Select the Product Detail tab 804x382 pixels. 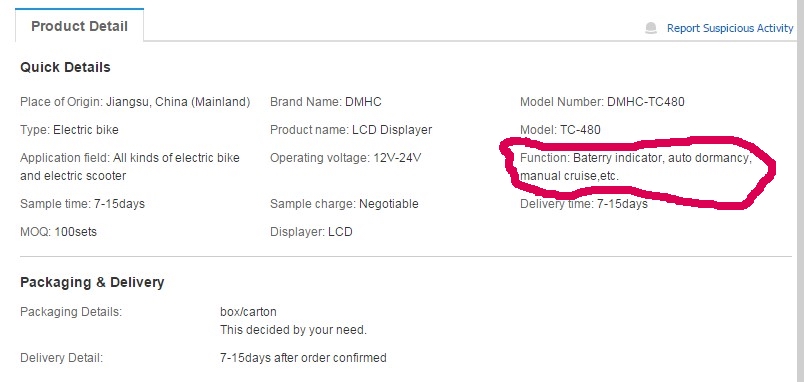point(79,26)
